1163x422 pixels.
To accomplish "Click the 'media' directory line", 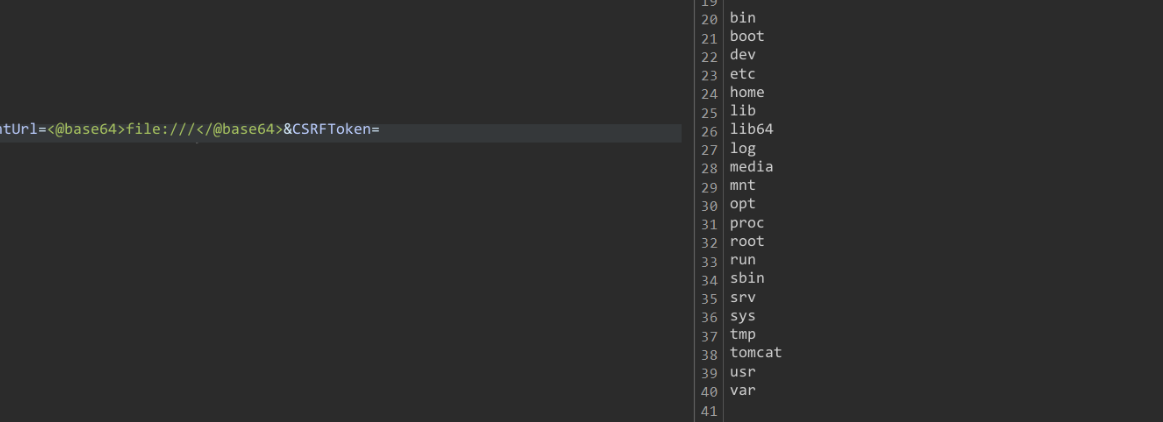I will coord(751,167).
